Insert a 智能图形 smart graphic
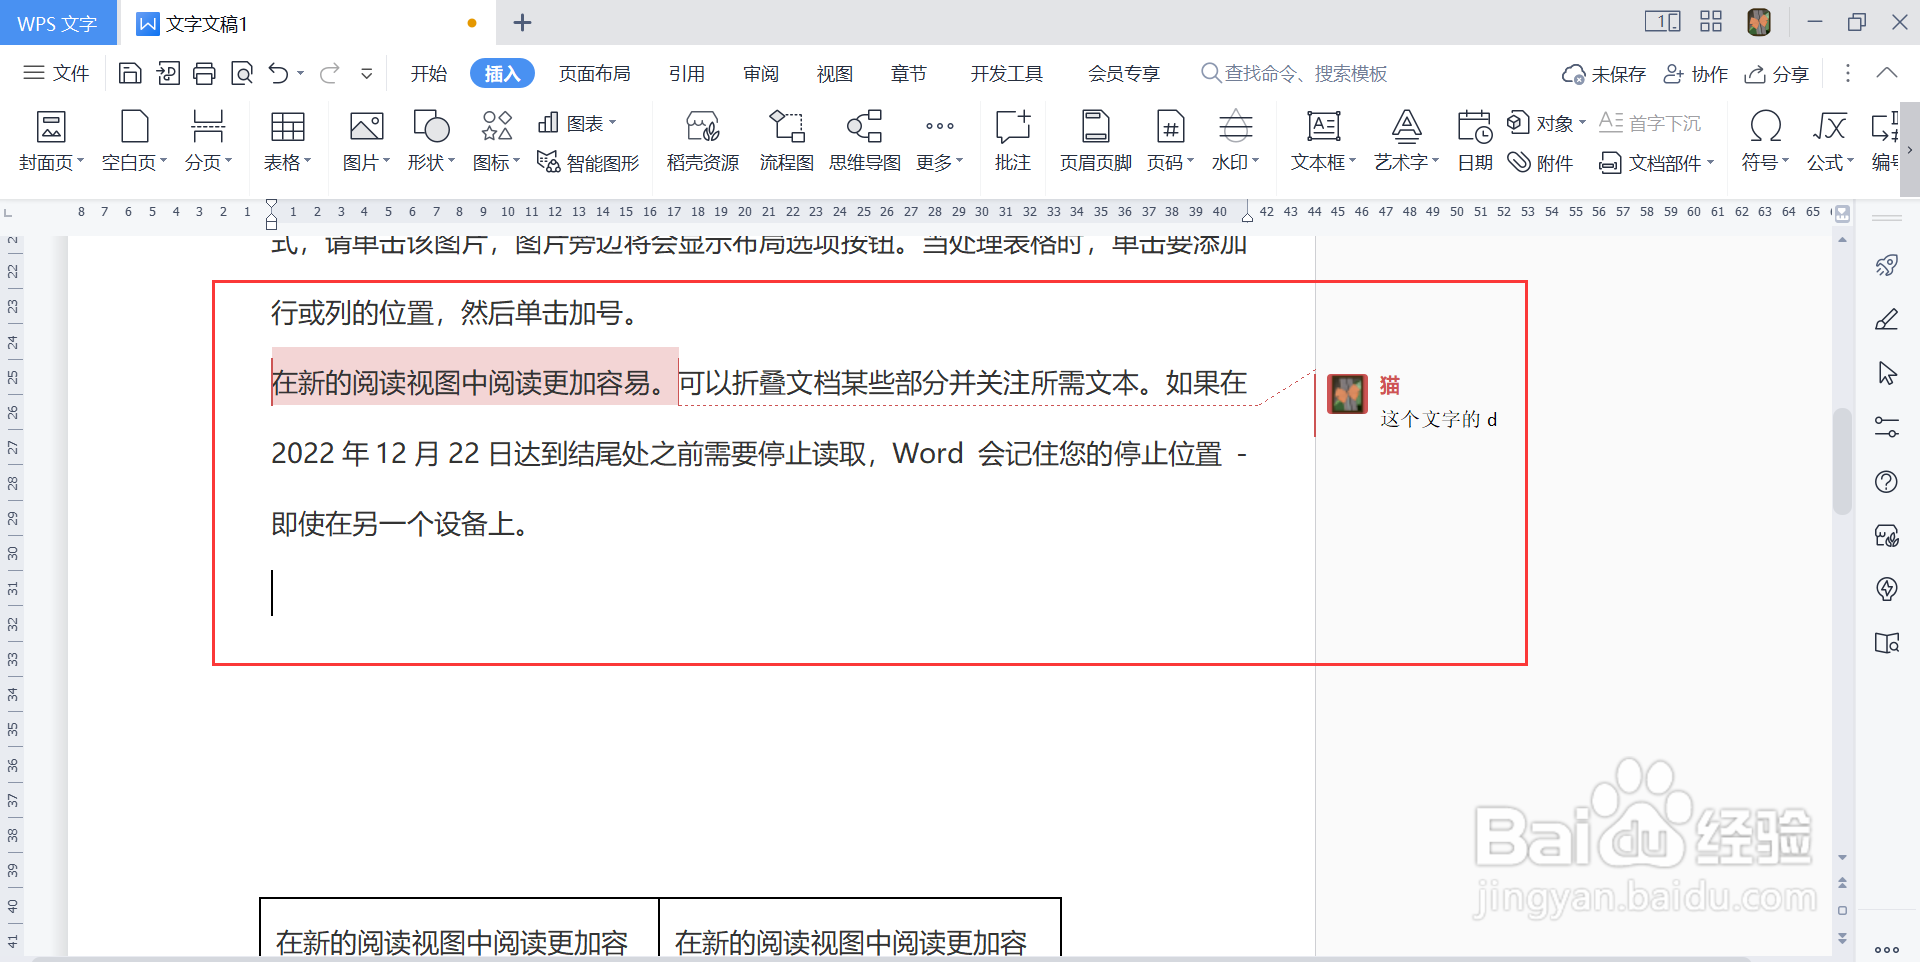Viewport: 1920px width, 962px height. click(588, 162)
